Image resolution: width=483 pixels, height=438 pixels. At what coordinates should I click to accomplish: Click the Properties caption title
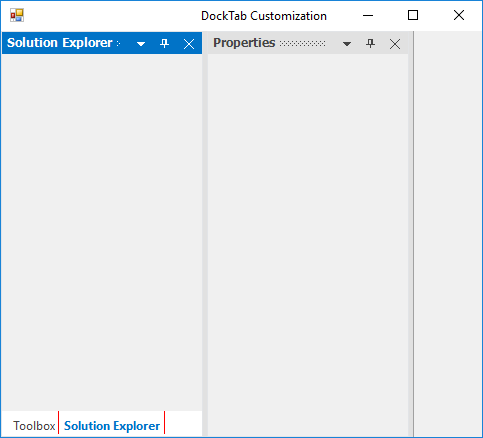click(x=244, y=43)
